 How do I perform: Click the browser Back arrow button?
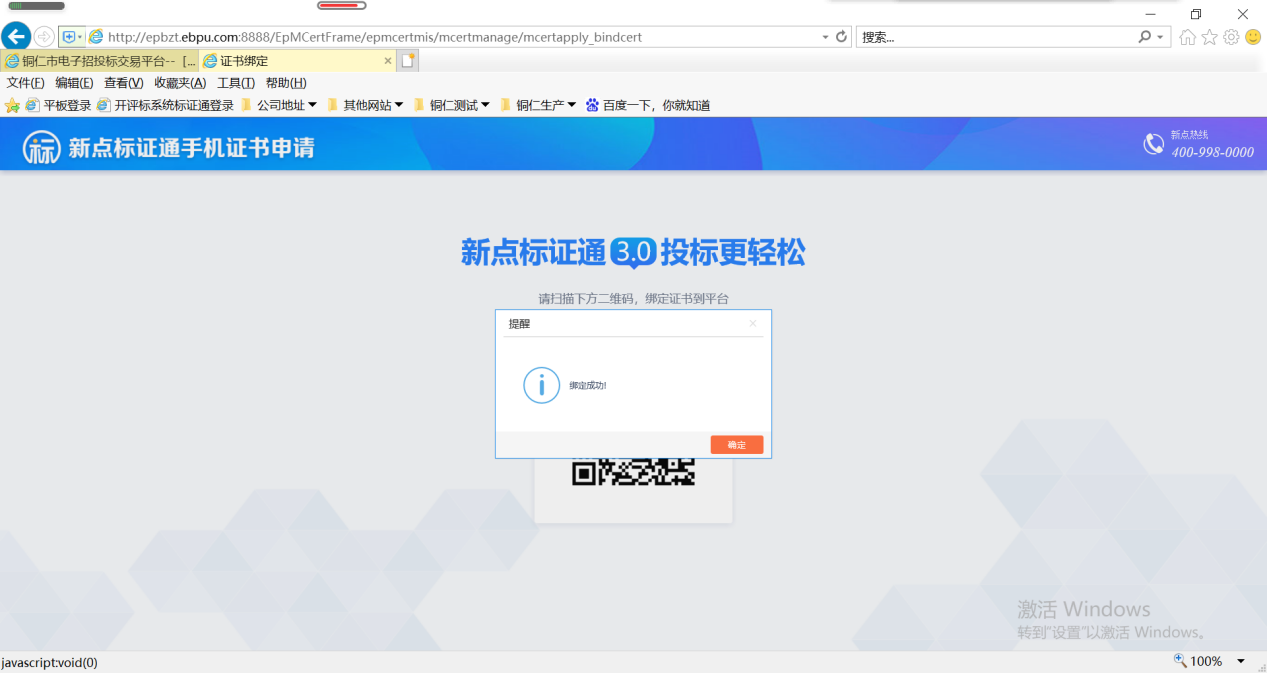(16, 37)
